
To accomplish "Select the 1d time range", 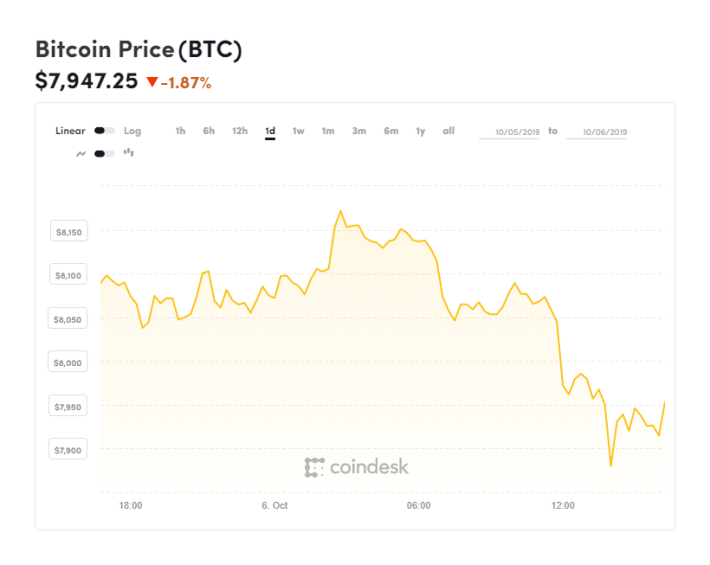I will coord(270,131).
